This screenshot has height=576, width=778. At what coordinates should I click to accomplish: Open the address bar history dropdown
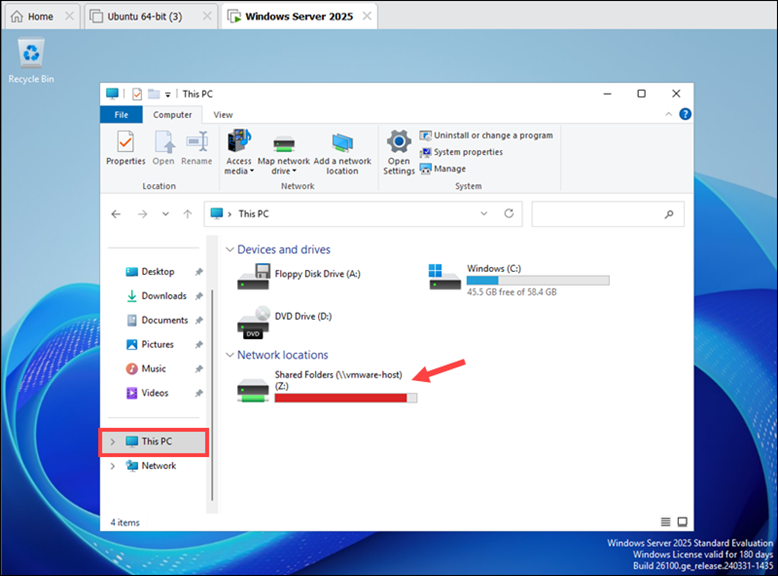tap(485, 214)
